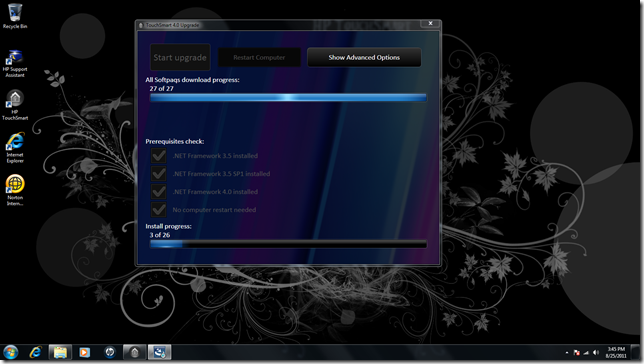Toggle the .NET Framework 3.5 SP1 installed checkbox
This screenshot has height=364, width=644.
pos(159,173)
